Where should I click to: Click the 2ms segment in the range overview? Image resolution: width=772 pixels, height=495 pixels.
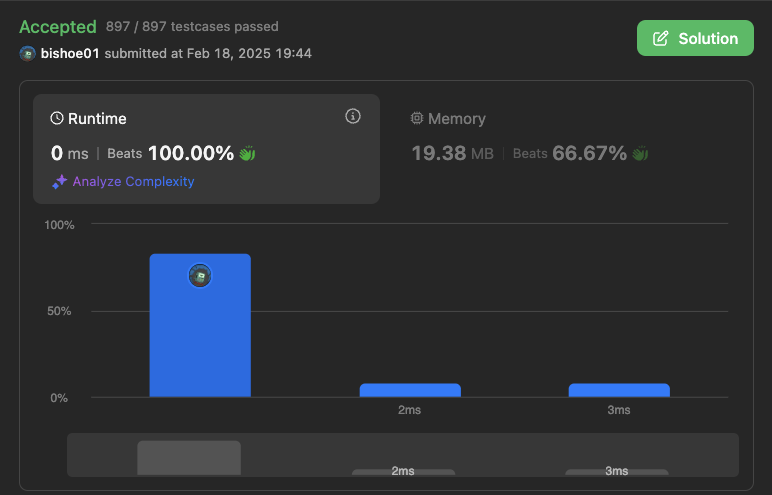click(403, 472)
